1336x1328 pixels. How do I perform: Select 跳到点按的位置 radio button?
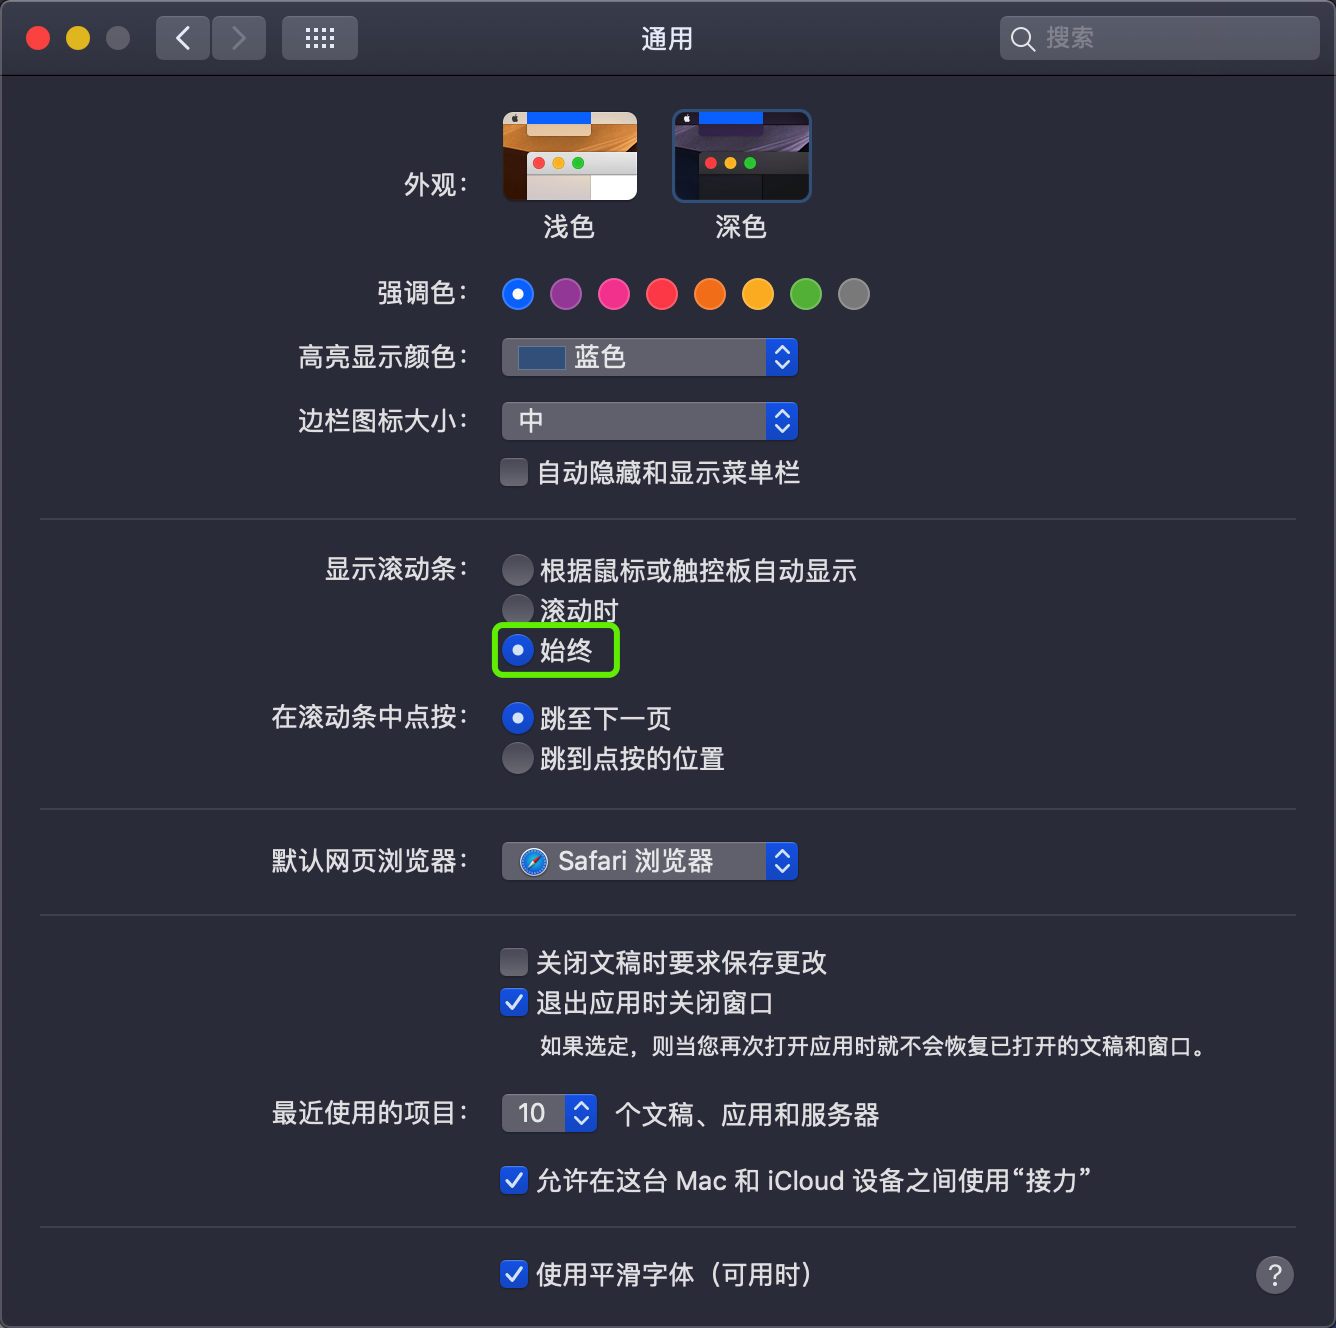pos(518,758)
